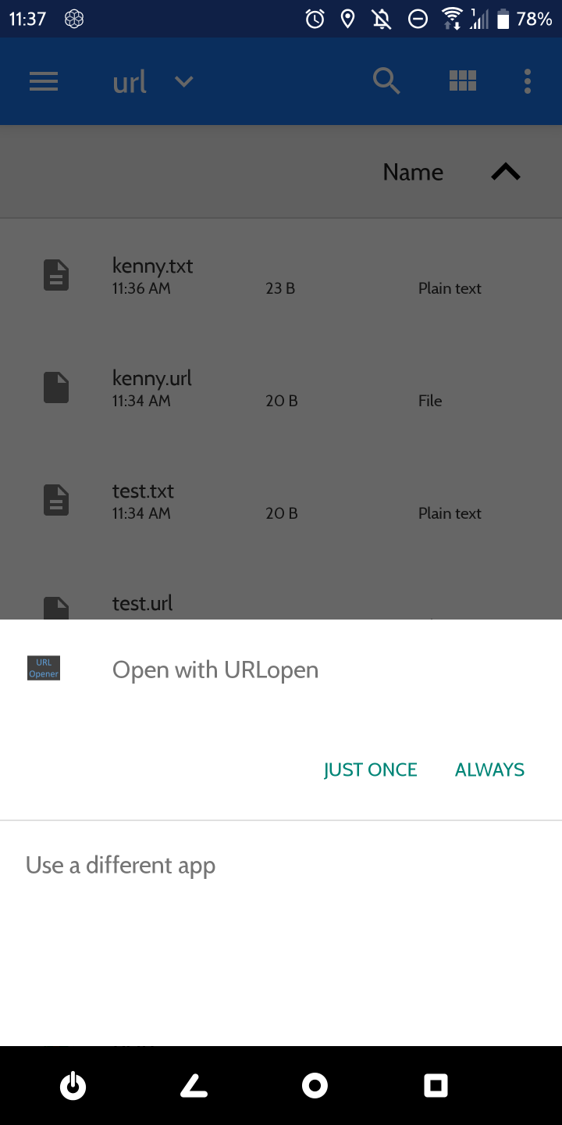Tap the kenny.txt document icon

point(57,276)
